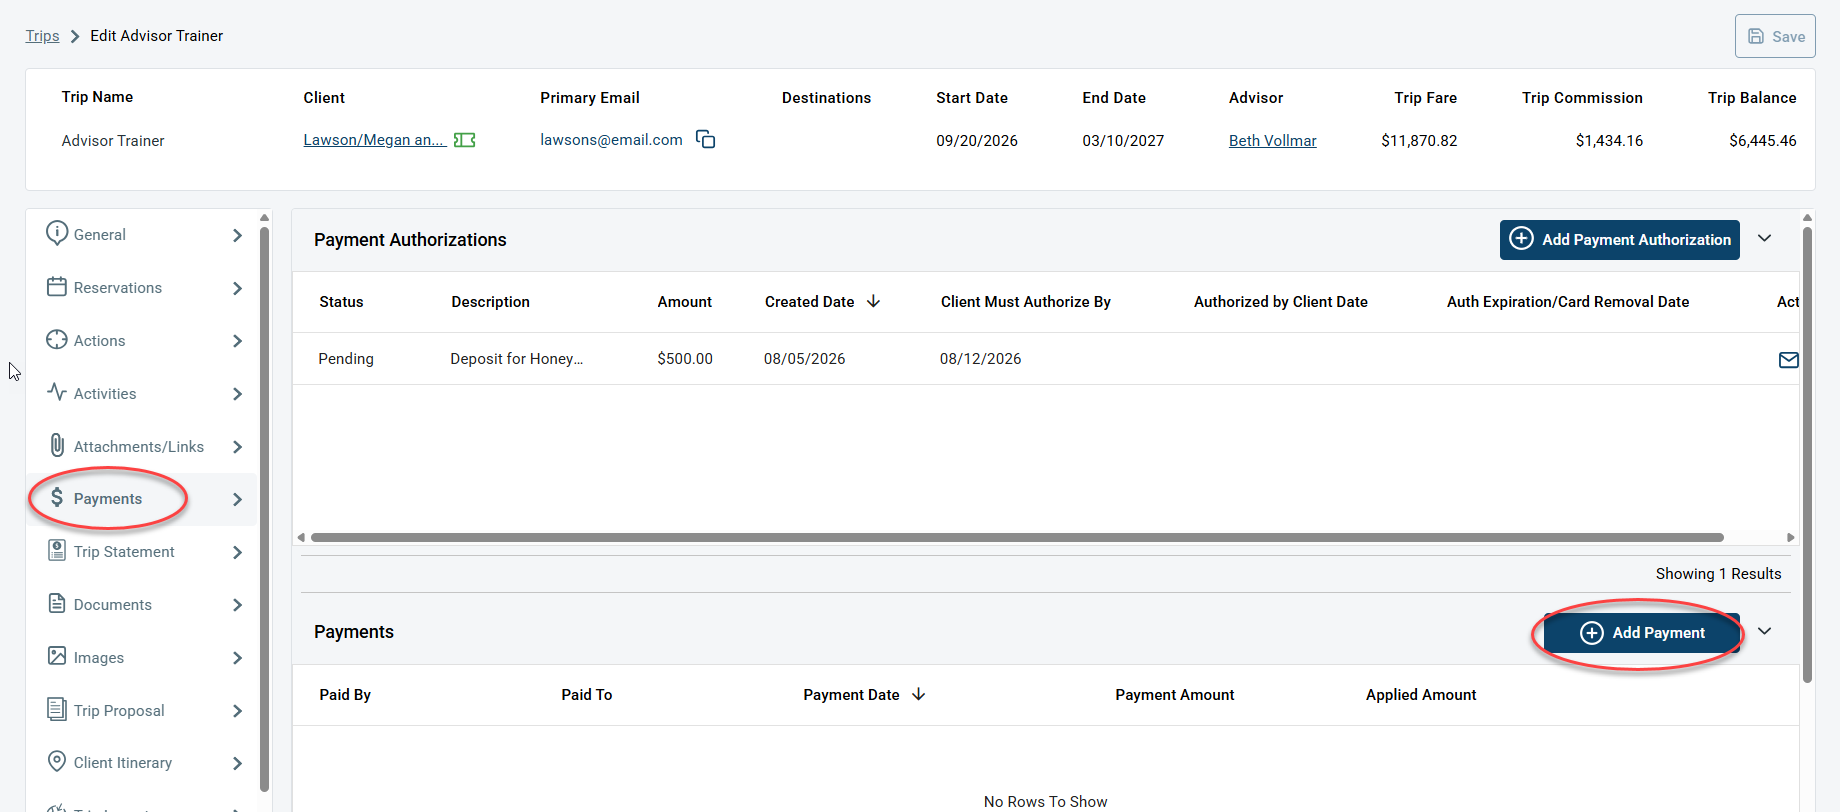Click the Attachments/Links paperclip icon
This screenshot has width=1840, height=812.
click(57, 445)
